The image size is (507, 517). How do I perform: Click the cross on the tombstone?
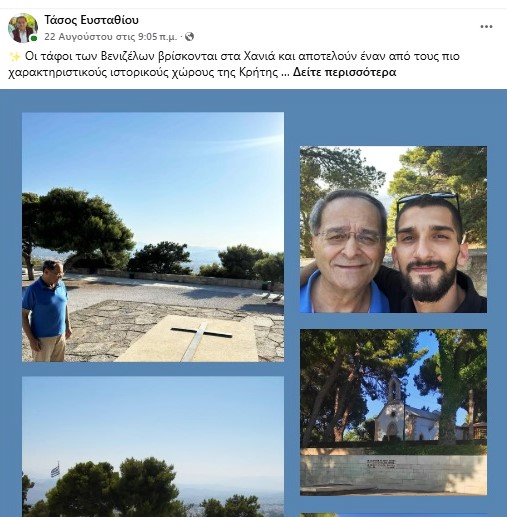(x=201, y=340)
